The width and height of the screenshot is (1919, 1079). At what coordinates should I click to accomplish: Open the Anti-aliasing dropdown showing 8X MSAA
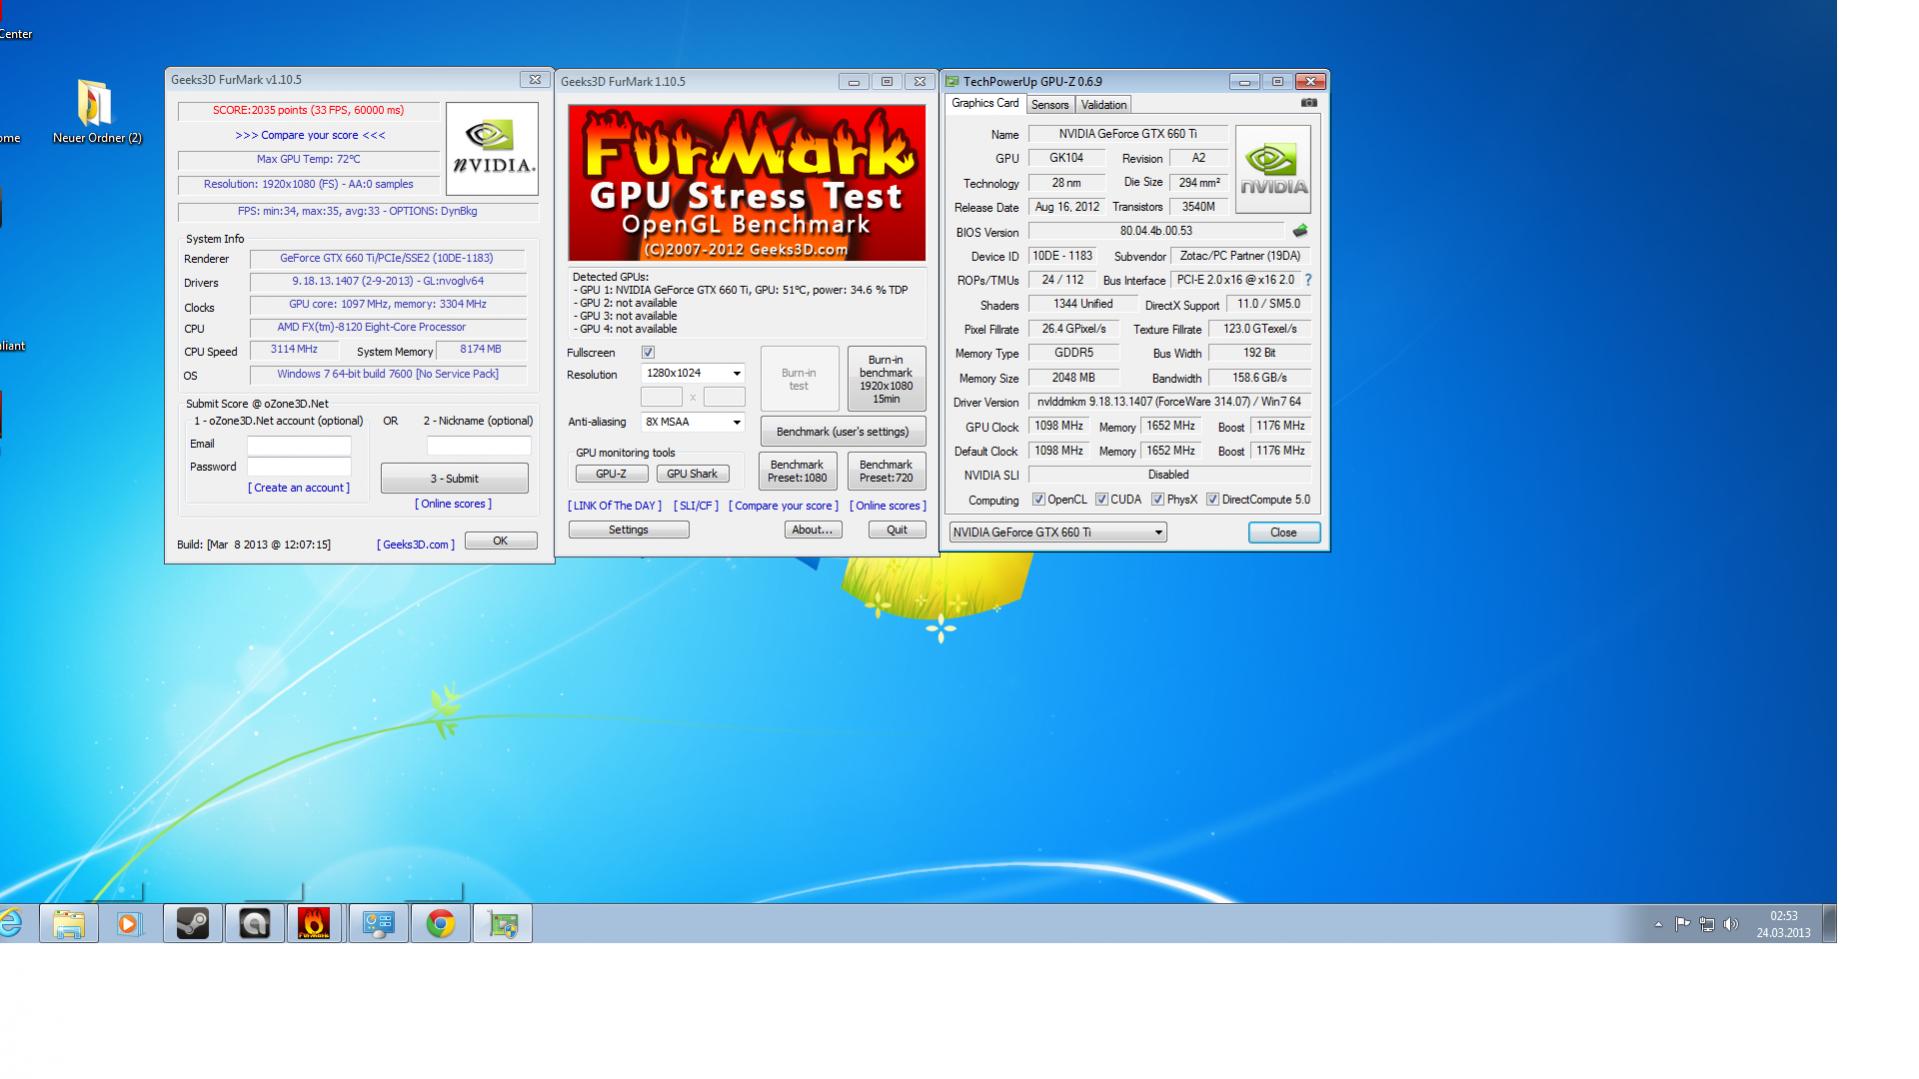point(693,422)
